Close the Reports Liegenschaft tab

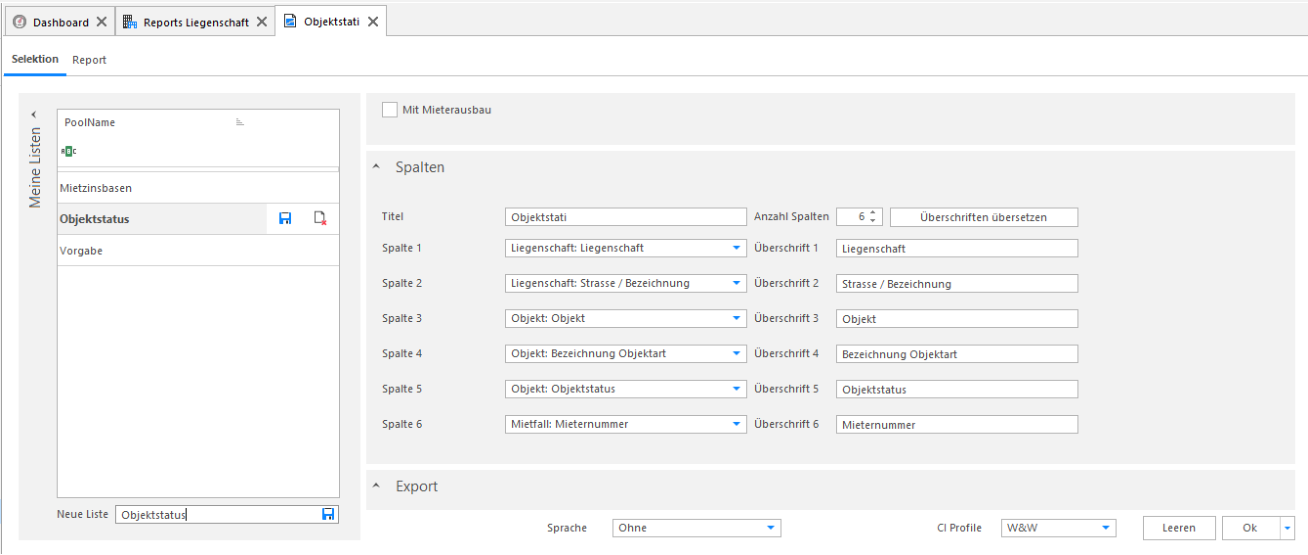point(261,22)
